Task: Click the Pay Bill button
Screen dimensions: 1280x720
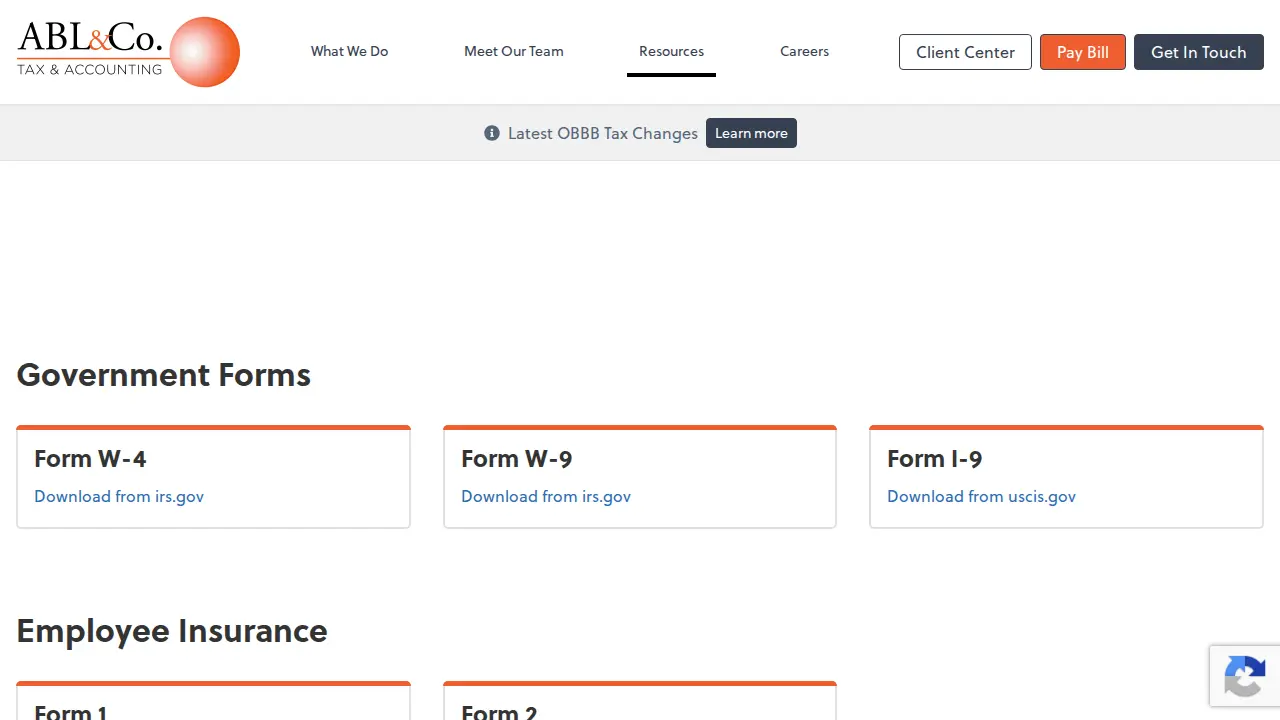Action: click(1083, 52)
